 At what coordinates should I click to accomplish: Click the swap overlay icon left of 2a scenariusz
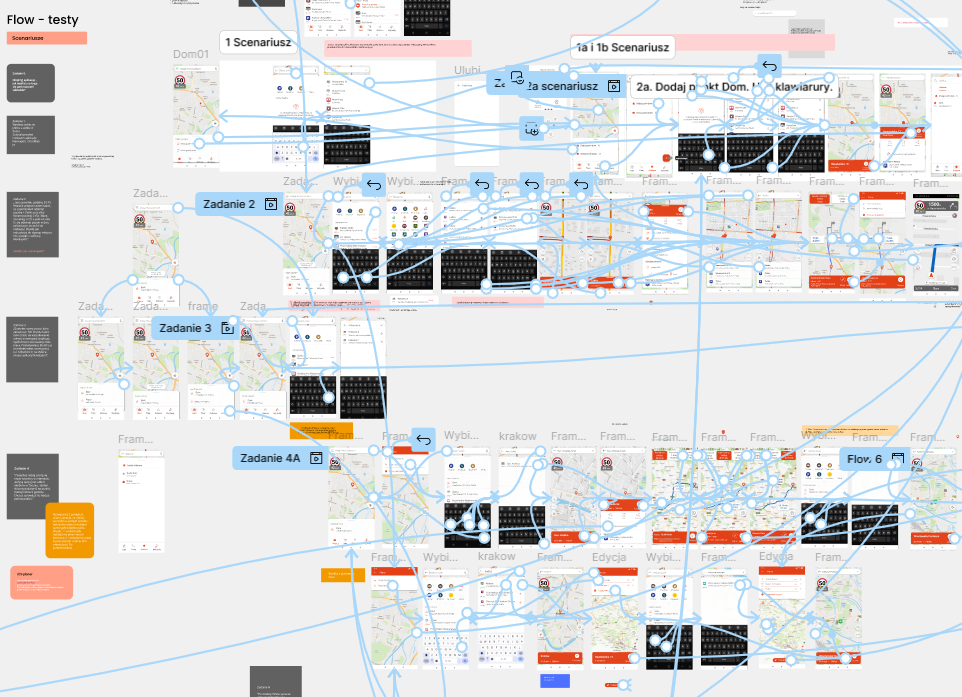tap(516, 77)
